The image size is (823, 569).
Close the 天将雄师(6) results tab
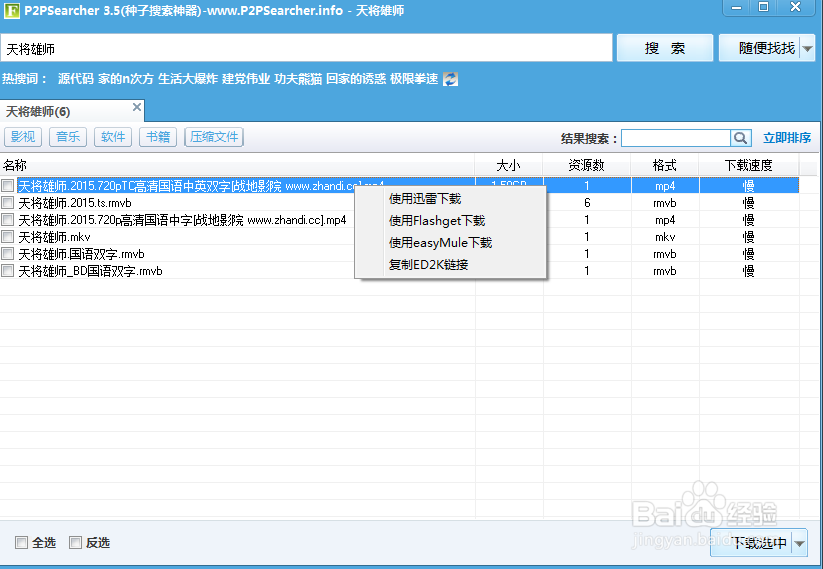coord(136,107)
